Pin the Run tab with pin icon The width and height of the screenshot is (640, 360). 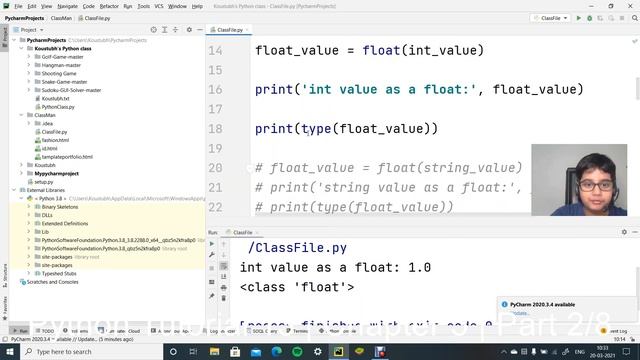coord(211,296)
